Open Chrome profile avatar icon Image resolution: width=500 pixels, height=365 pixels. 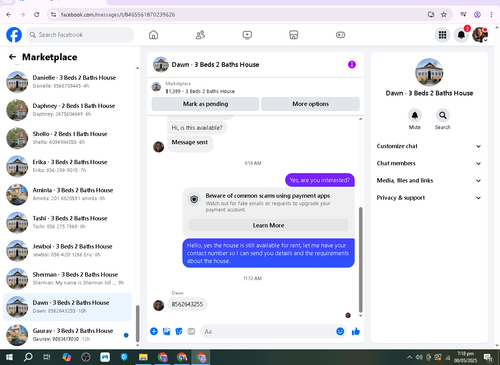[477, 14]
